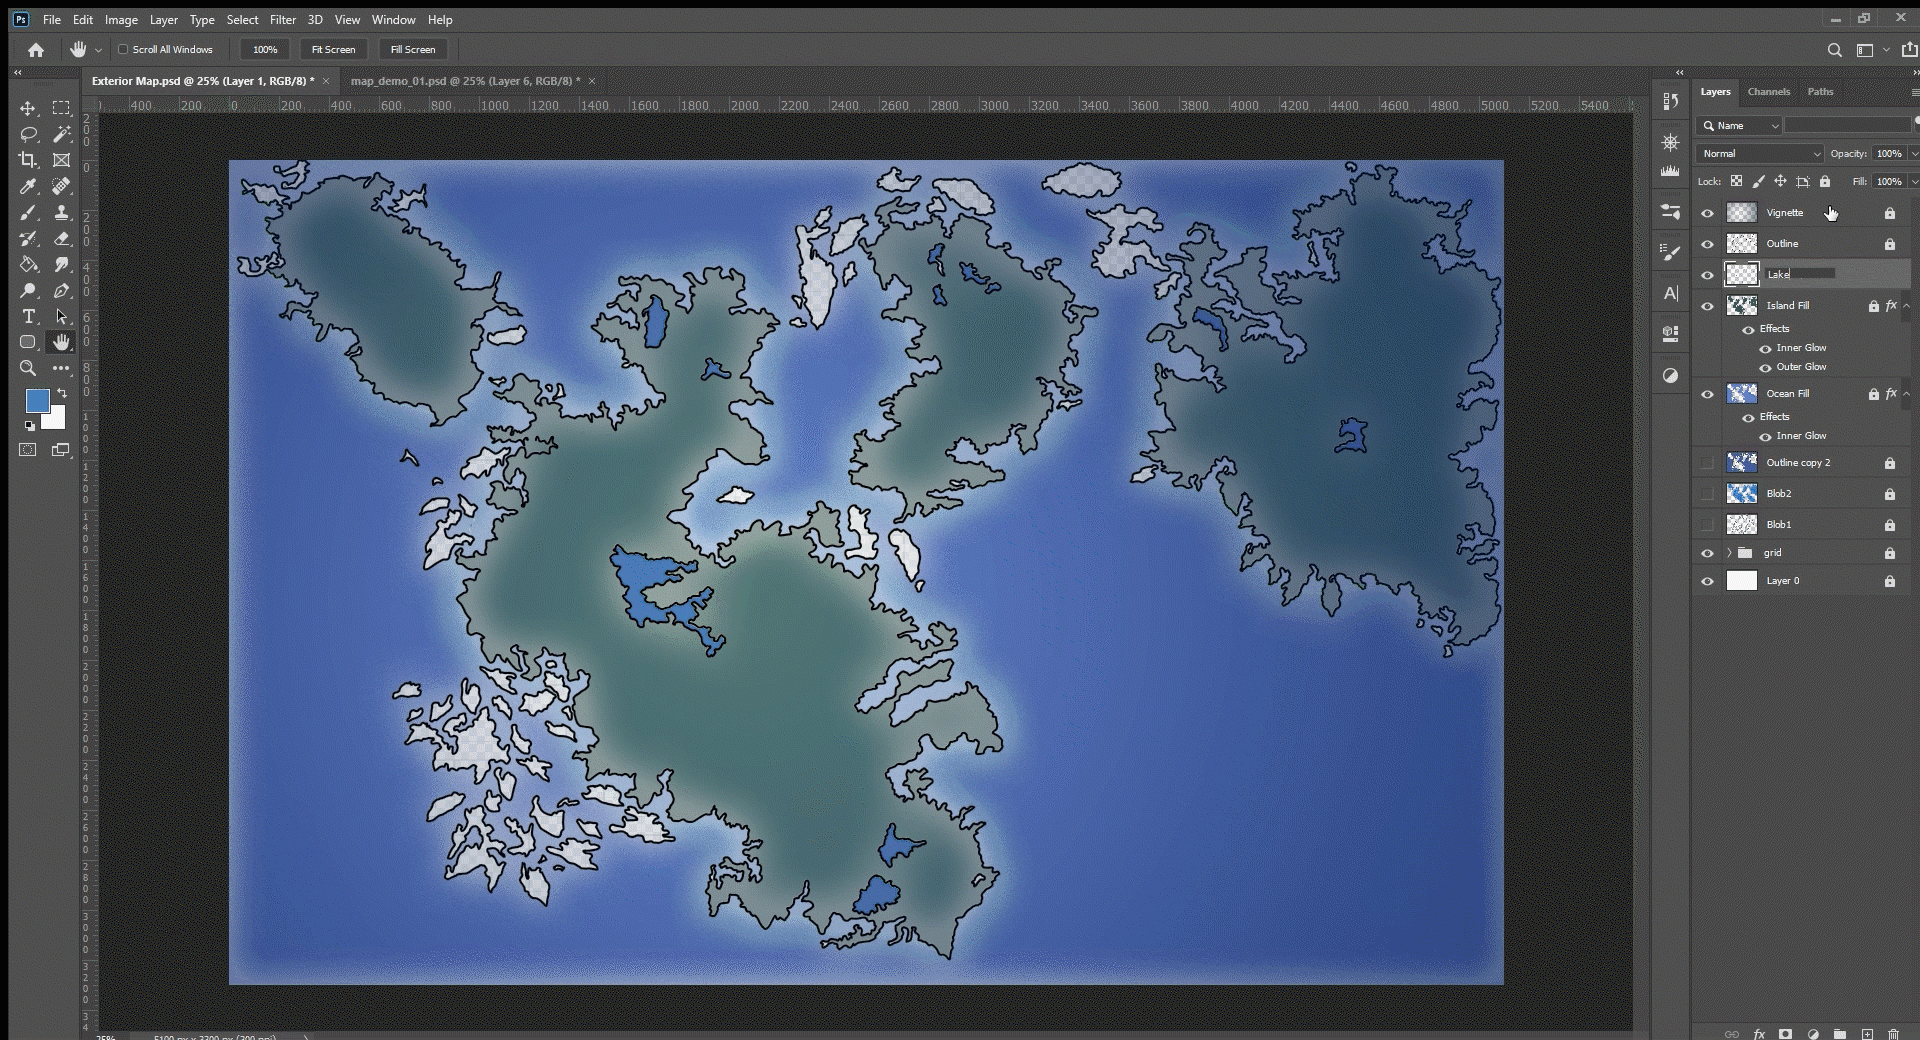The height and width of the screenshot is (1040, 1920).
Task: Click the Fill Screen button
Action: pos(412,49)
